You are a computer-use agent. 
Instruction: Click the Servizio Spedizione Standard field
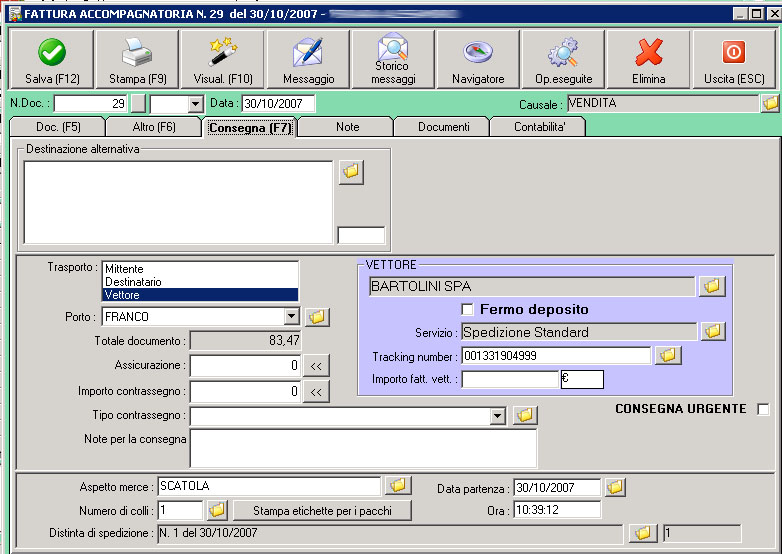[579, 332]
